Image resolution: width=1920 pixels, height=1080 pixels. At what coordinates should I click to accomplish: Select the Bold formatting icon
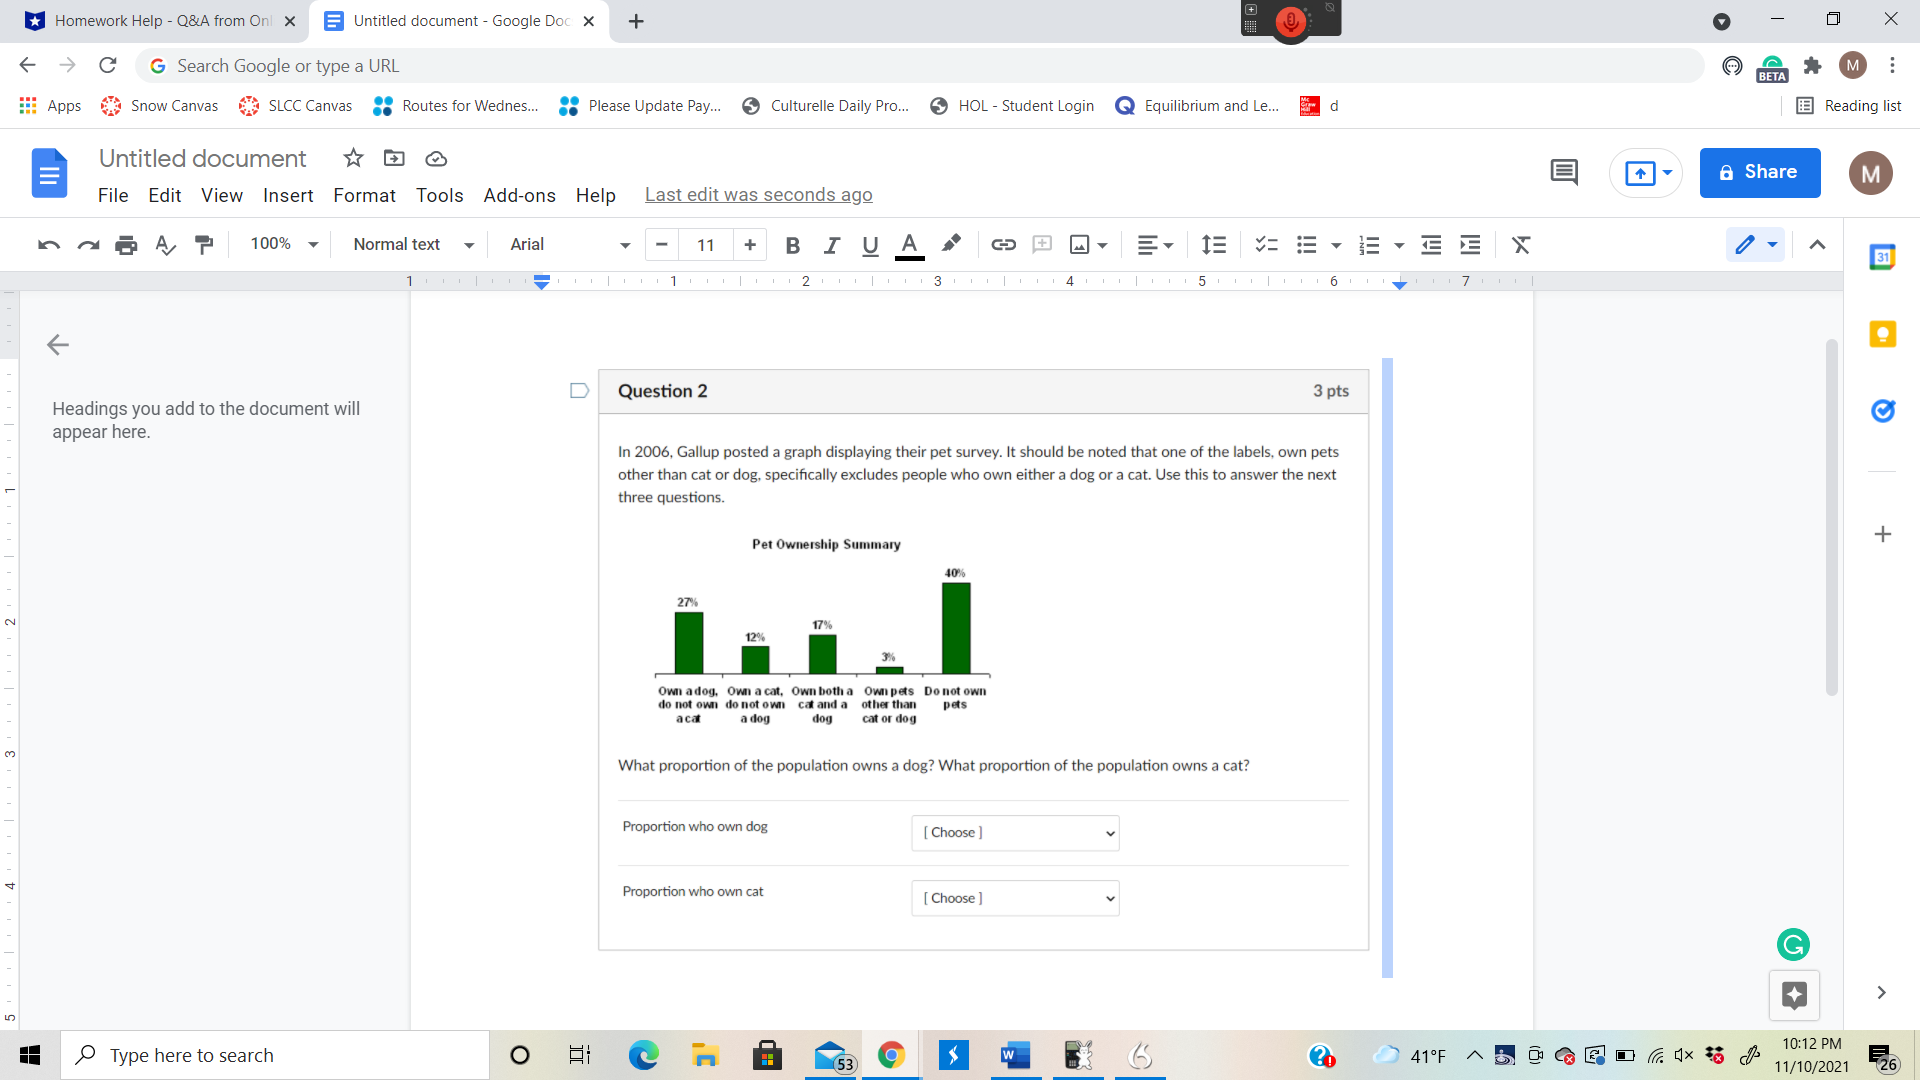pyautogui.click(x=792, y=244)
